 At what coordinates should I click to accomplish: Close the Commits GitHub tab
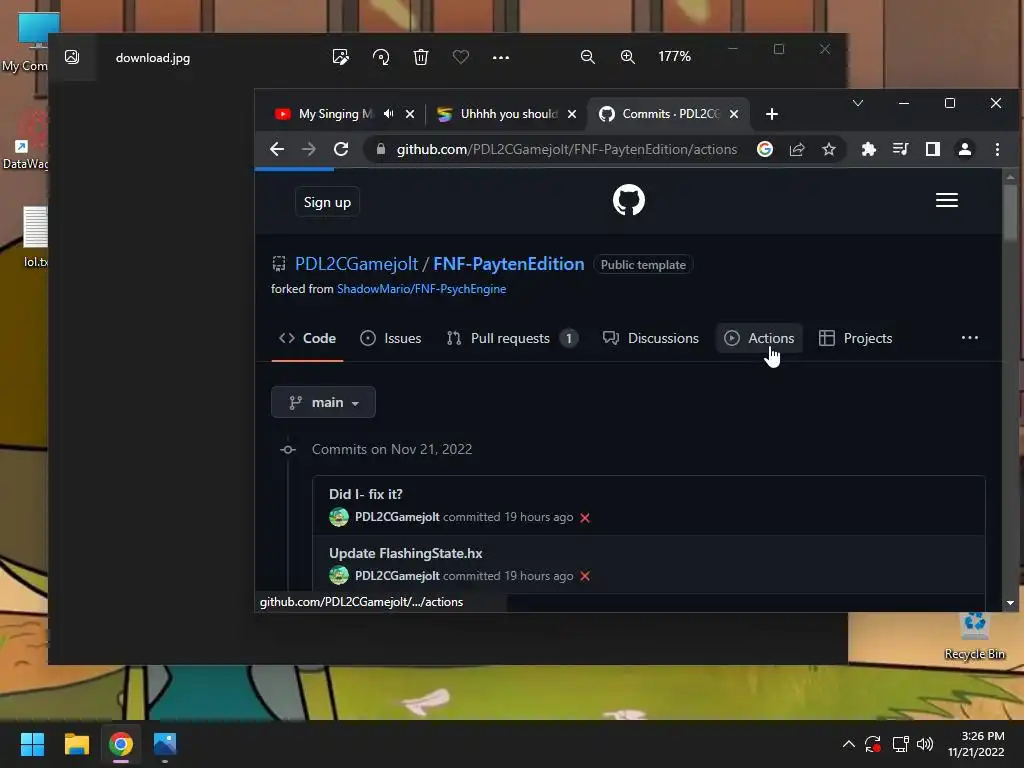(734, 114)
